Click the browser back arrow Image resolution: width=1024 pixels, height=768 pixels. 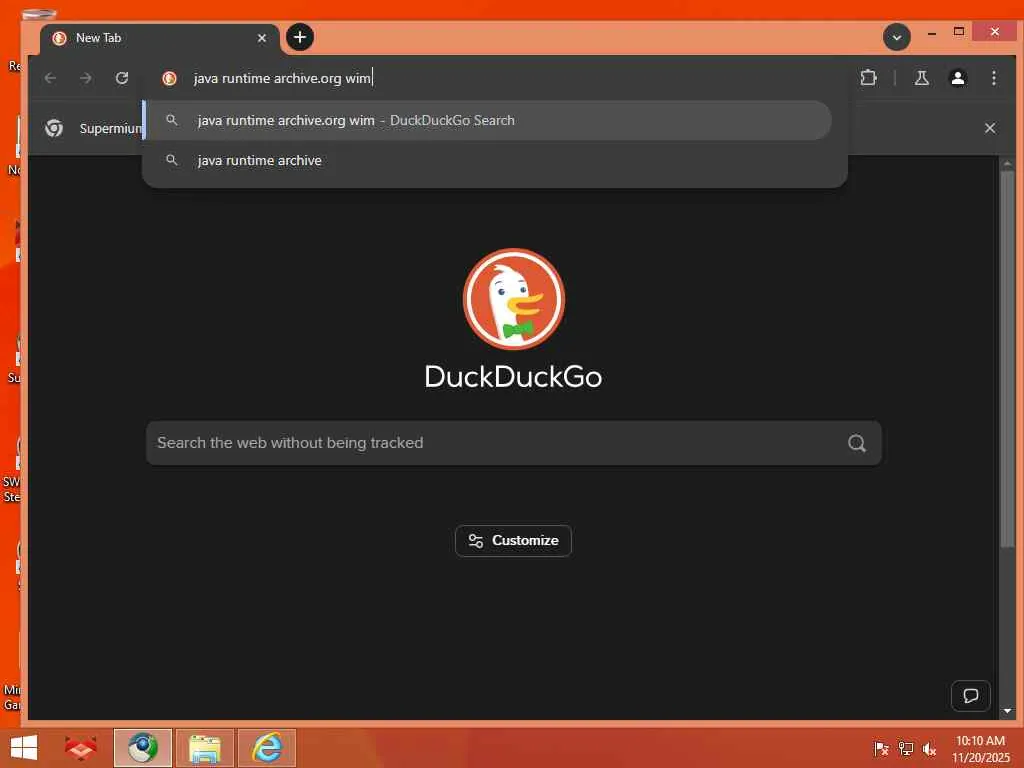(x=50, y=78)
